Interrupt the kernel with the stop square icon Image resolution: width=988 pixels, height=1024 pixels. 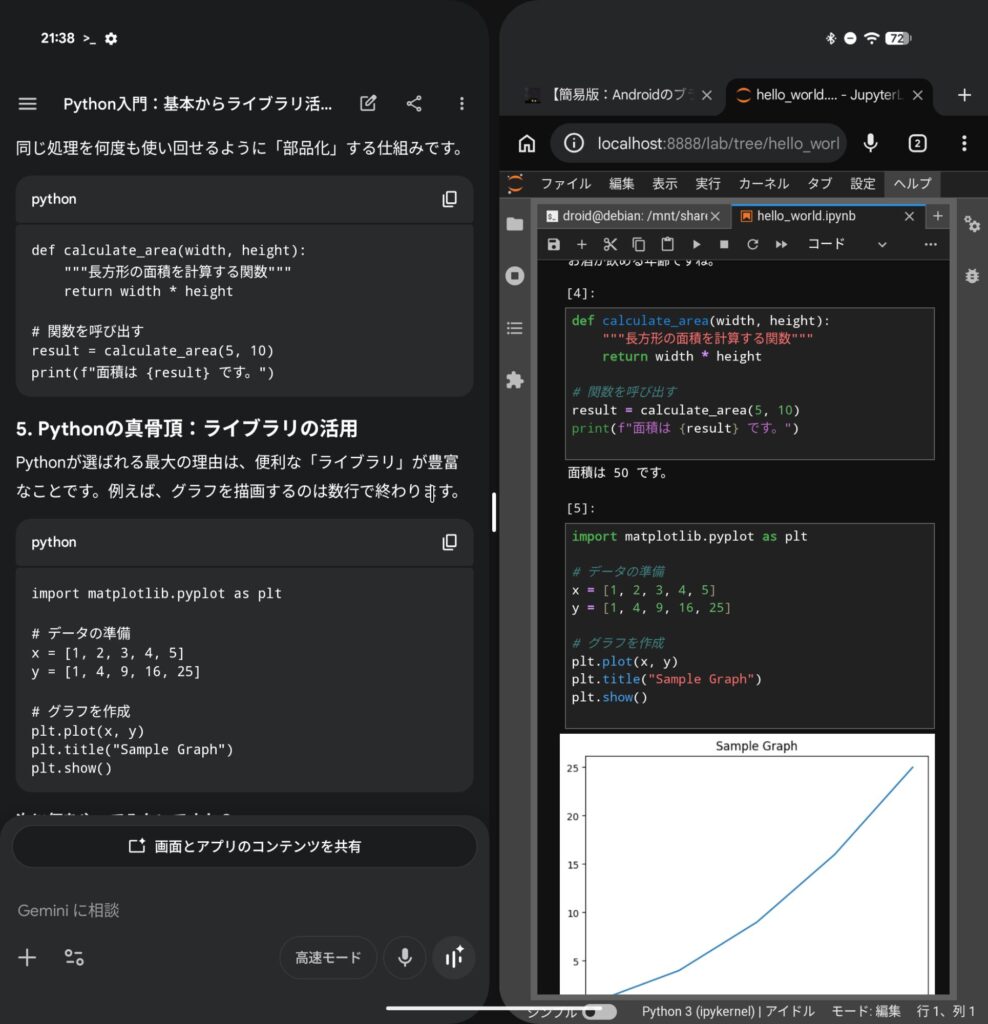724,244
